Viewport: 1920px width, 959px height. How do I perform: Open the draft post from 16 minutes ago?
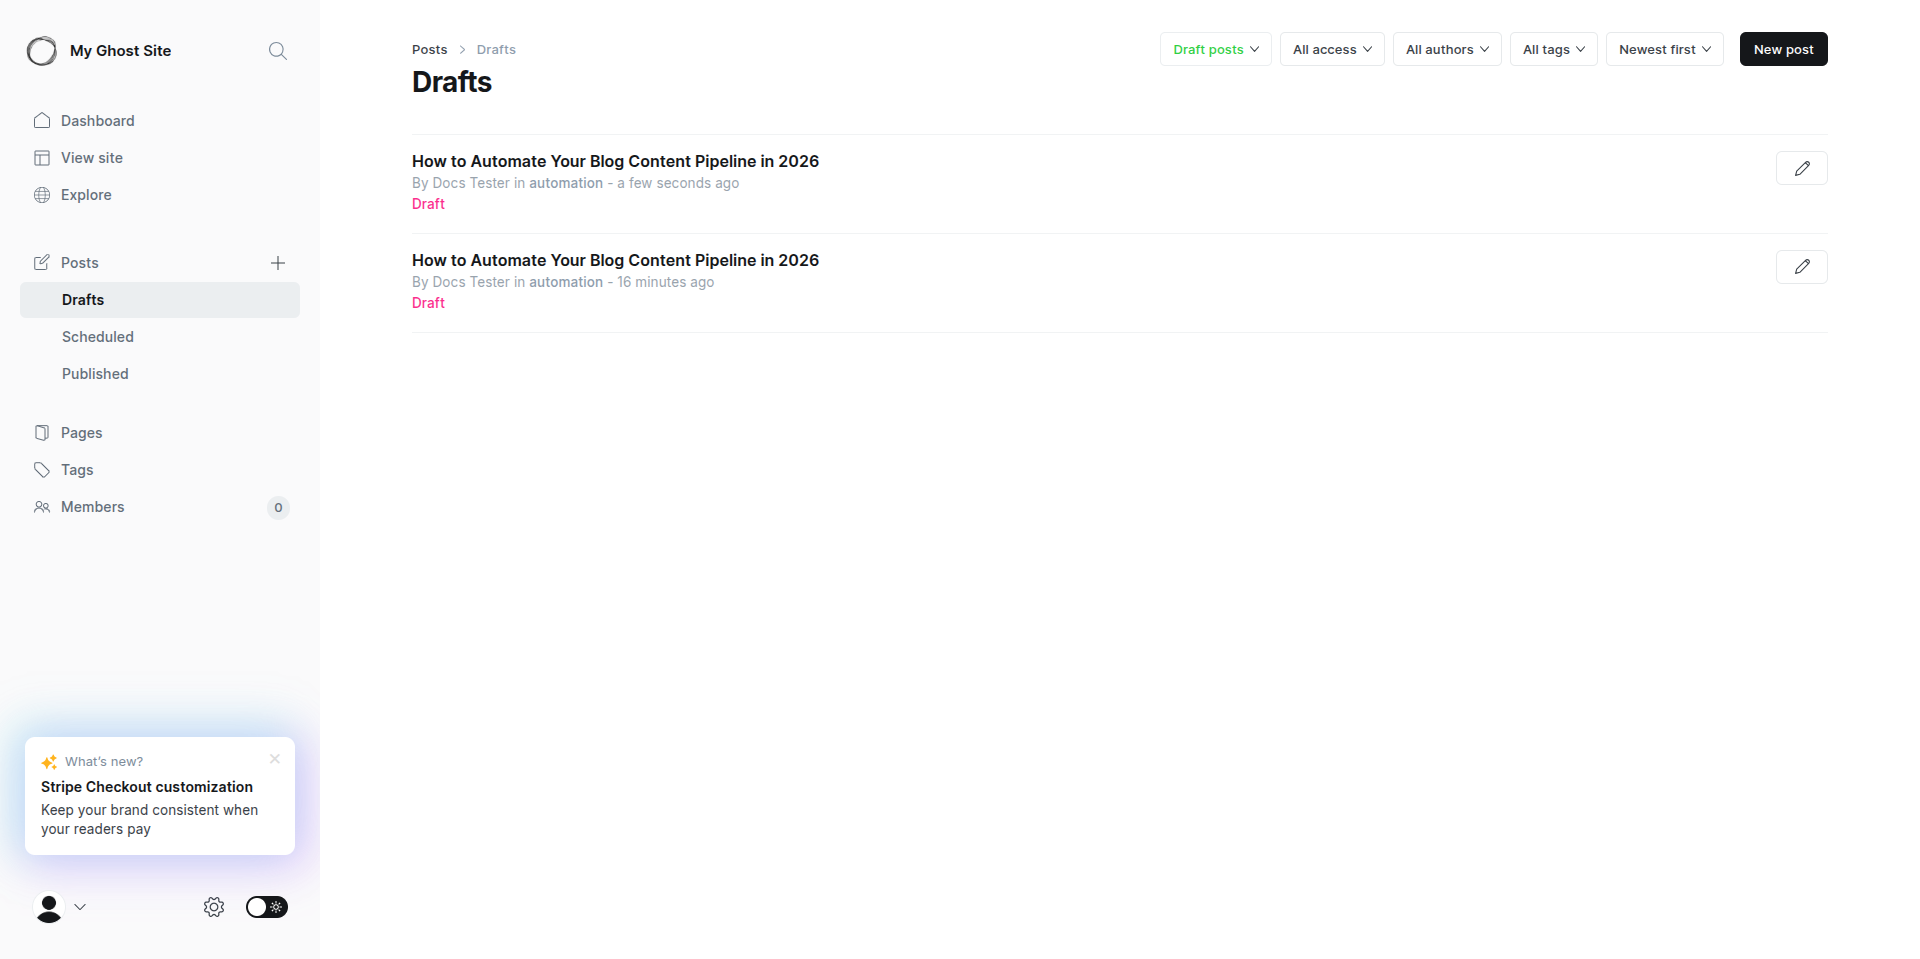point(615,260)
